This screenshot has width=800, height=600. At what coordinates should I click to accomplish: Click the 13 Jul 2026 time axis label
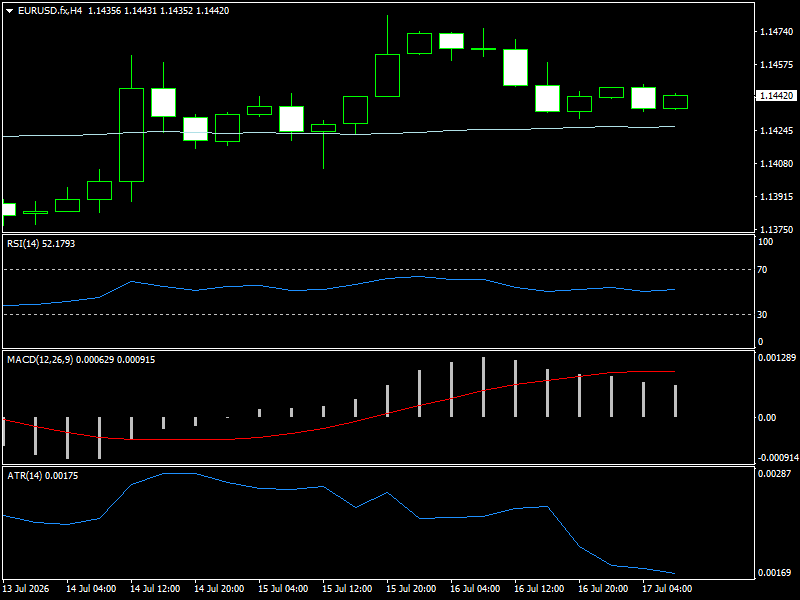[x=26, y=589]
